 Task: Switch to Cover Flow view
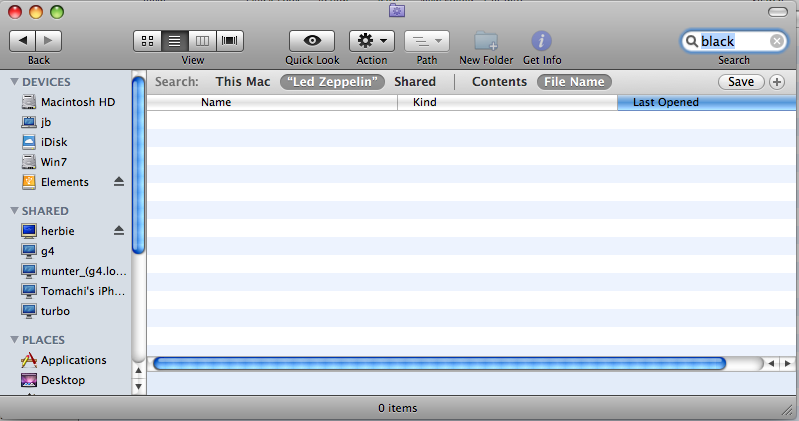click(x=230, y=41)
